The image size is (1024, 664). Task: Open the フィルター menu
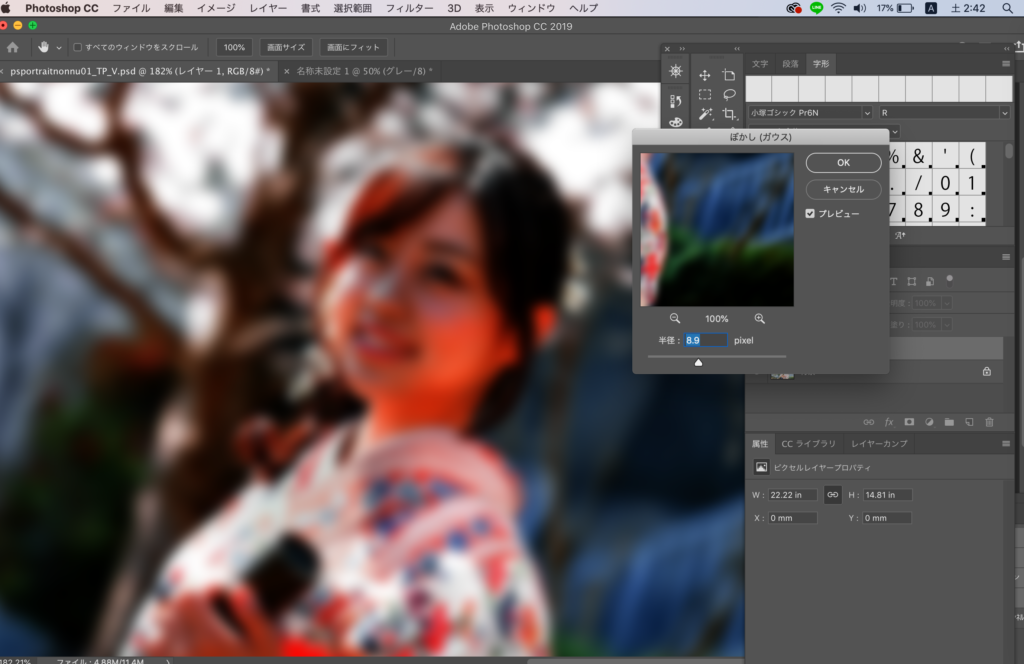click(x=409, y=8)
